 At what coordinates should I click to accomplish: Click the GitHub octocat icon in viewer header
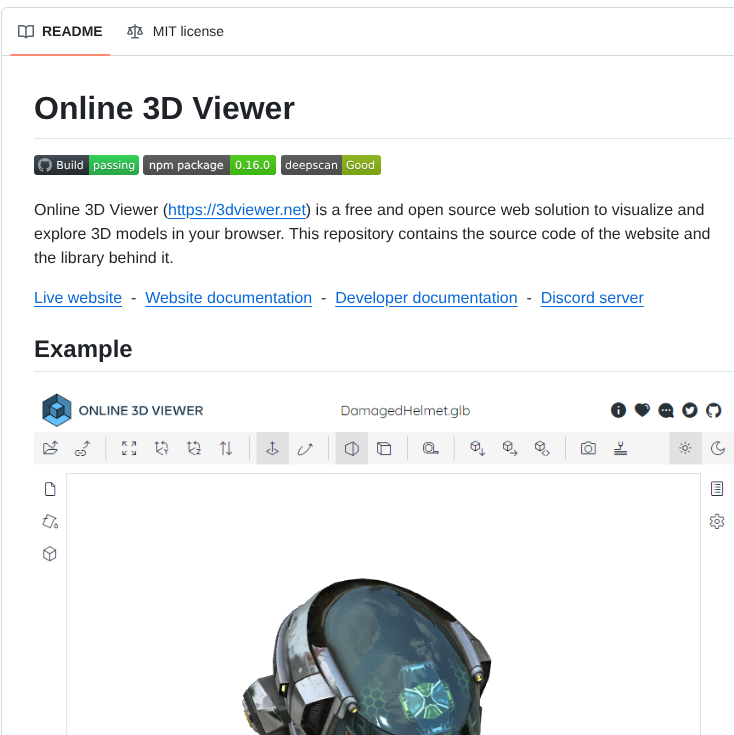713,410
